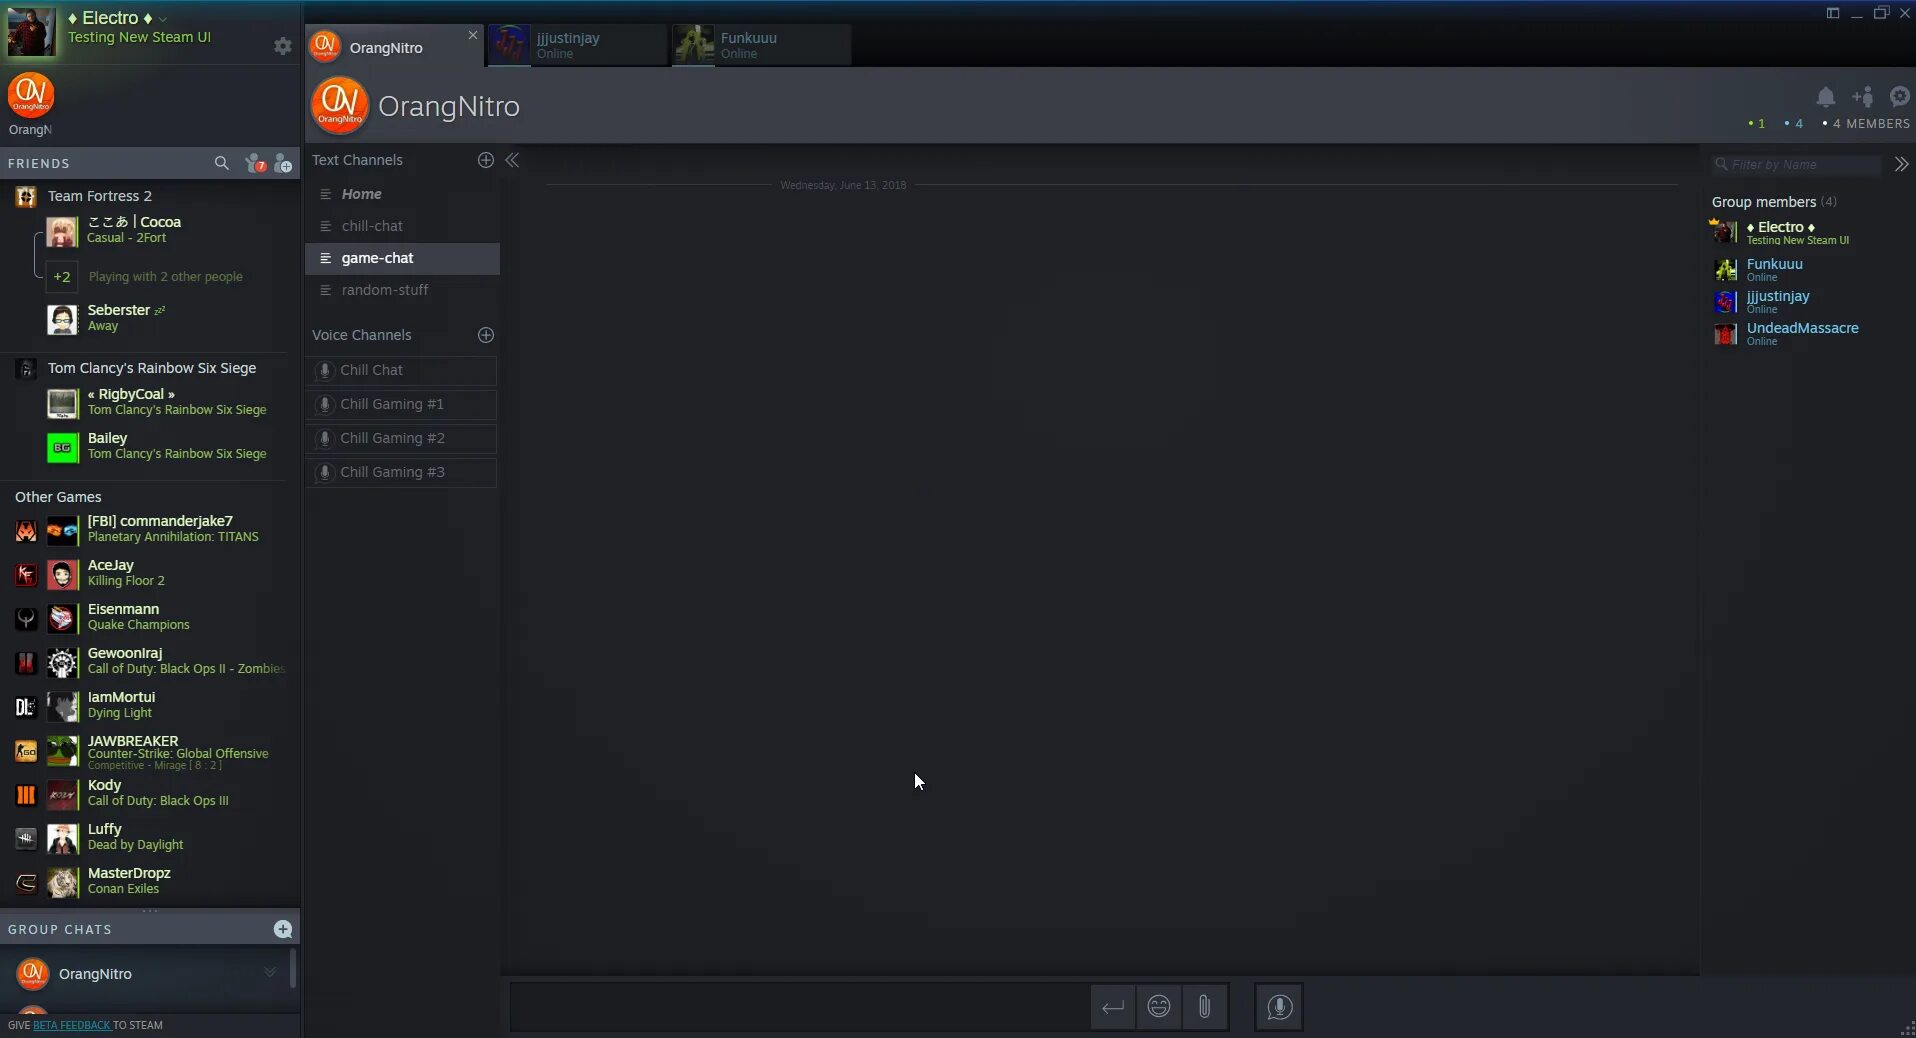The width and height of the screenshot is (1916, 1038).
Task: Switch to the Funkuuu chat tab
Action: click(x=762, y=45)
